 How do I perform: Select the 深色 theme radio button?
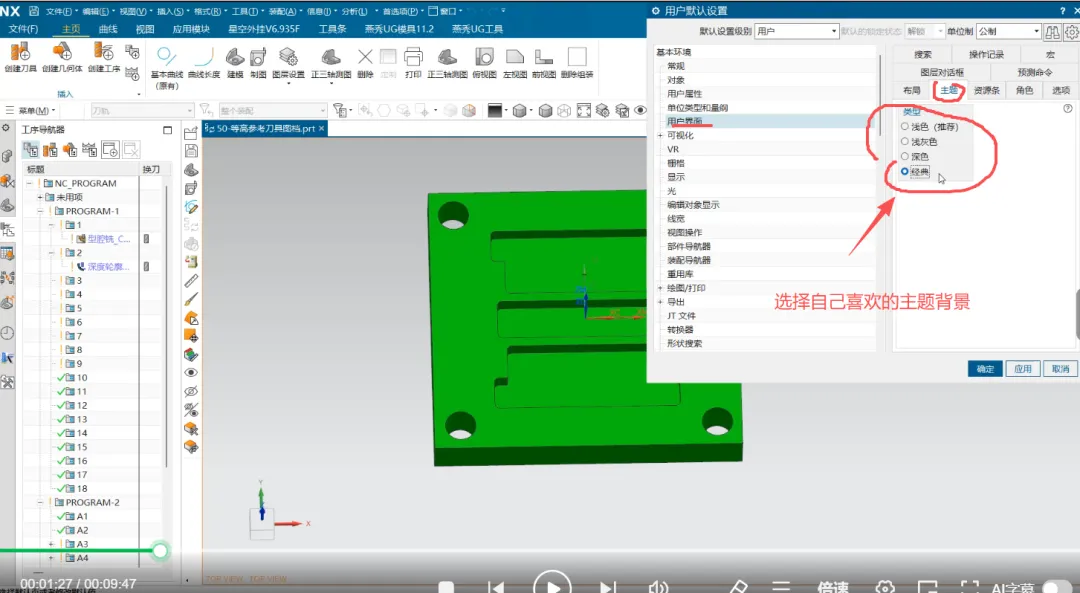tap(904, 156)
